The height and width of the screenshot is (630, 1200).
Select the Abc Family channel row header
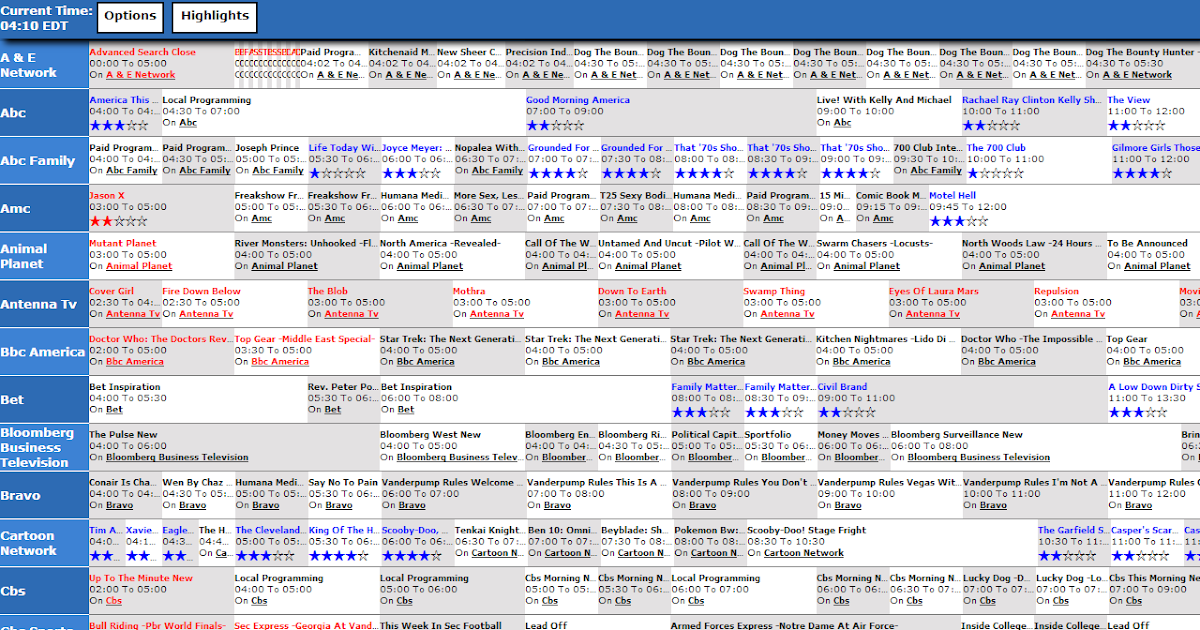[43, 161]
